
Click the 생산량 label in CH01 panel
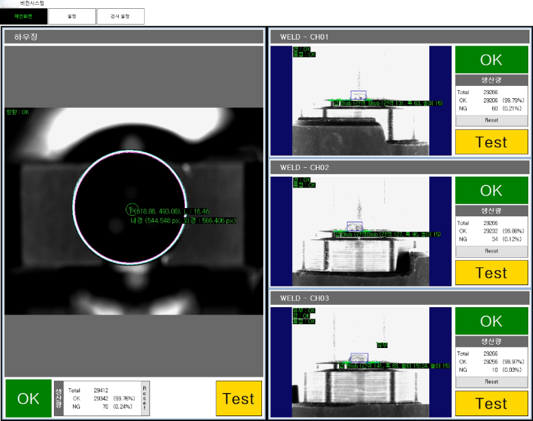click(x=491, y=80)
